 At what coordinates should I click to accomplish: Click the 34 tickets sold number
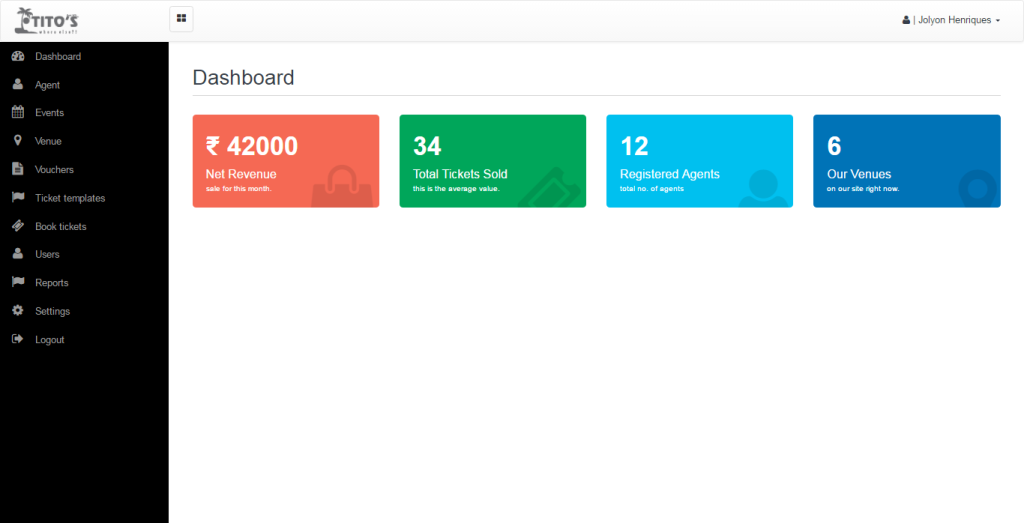(427, 146)
